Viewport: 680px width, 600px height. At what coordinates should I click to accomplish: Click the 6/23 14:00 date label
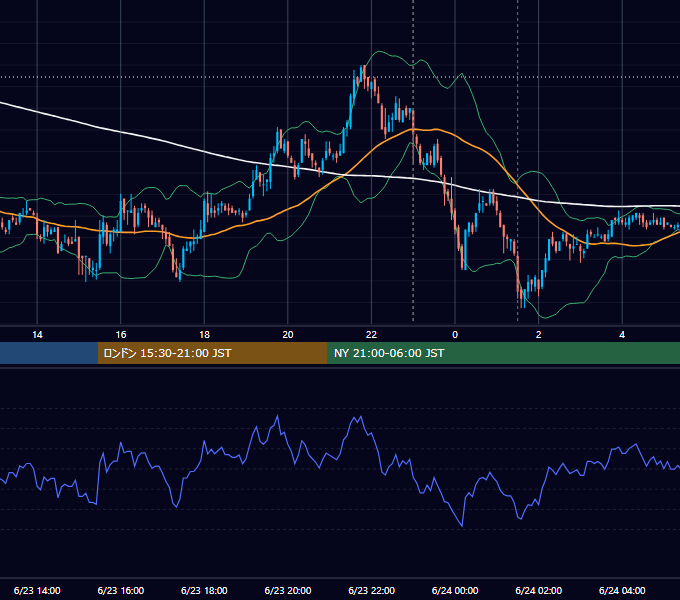click(x=37, y=590)
